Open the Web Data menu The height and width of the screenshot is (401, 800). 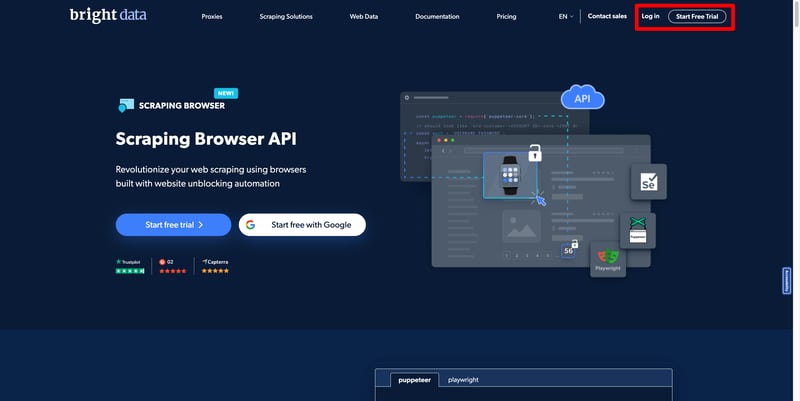click(363, 17)
